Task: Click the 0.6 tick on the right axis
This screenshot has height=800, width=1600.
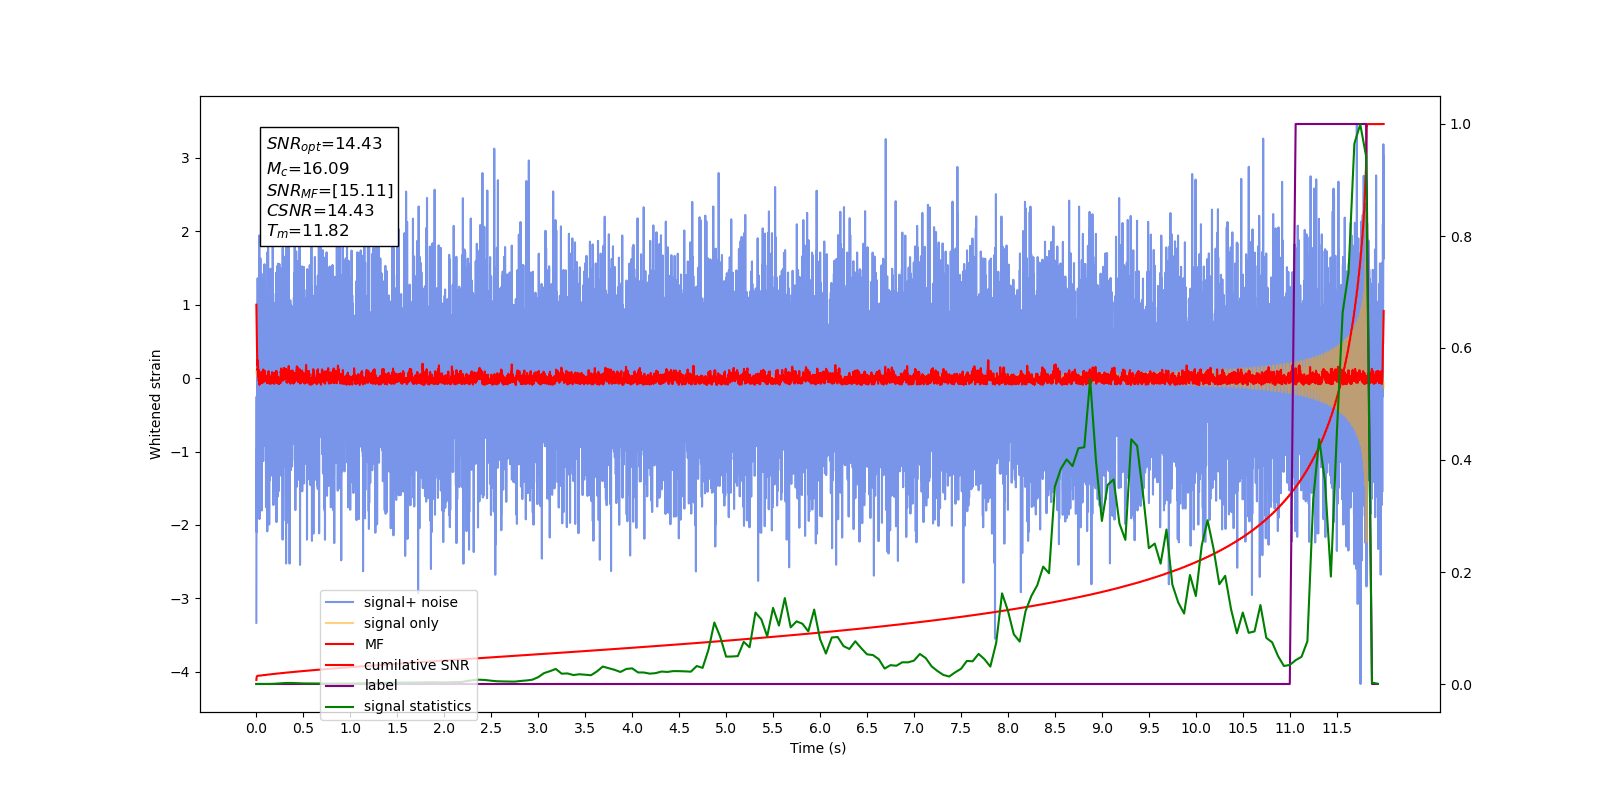Action: point(1461,349)
